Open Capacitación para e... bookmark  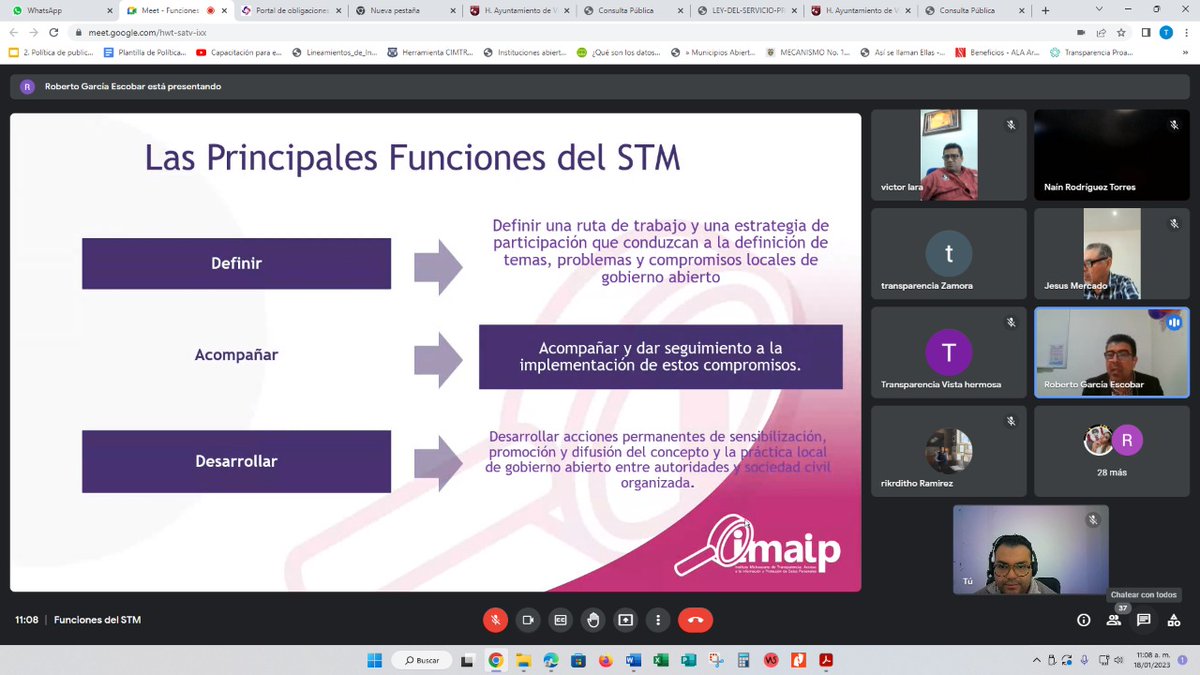tap(239, 53)
